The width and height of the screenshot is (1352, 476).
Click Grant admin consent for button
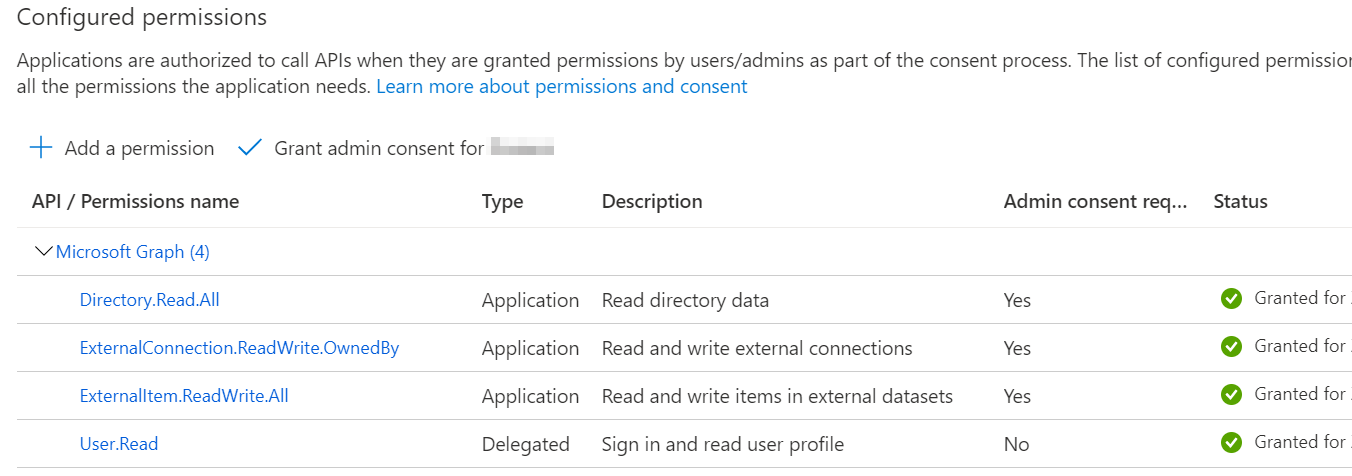click(379, 148)
